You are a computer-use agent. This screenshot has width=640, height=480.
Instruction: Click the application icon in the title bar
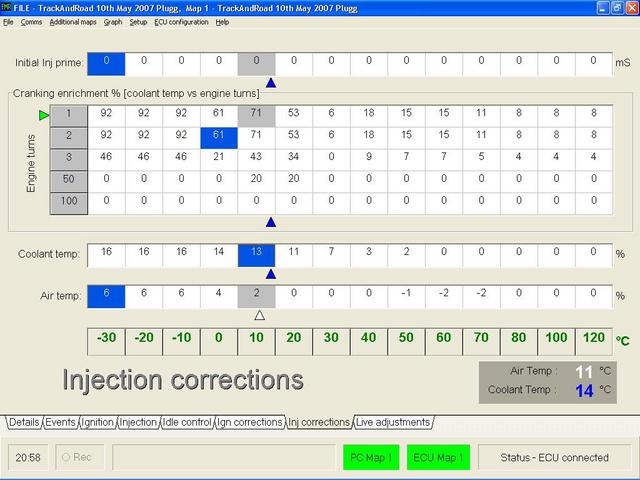(x=7, y=7)
